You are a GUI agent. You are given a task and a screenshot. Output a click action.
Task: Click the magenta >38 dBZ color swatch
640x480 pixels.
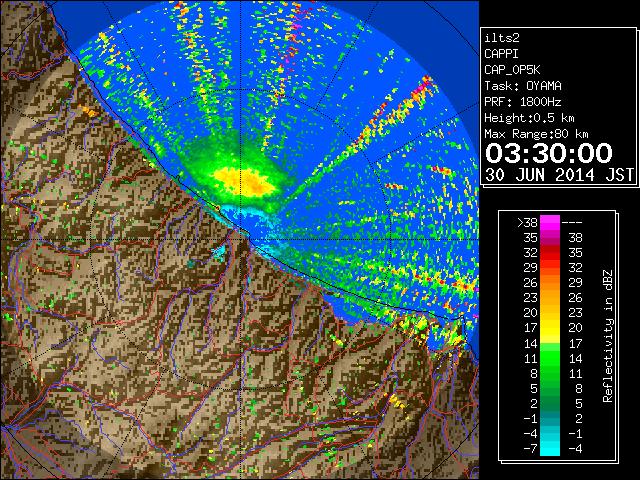[x=550, y=223]
